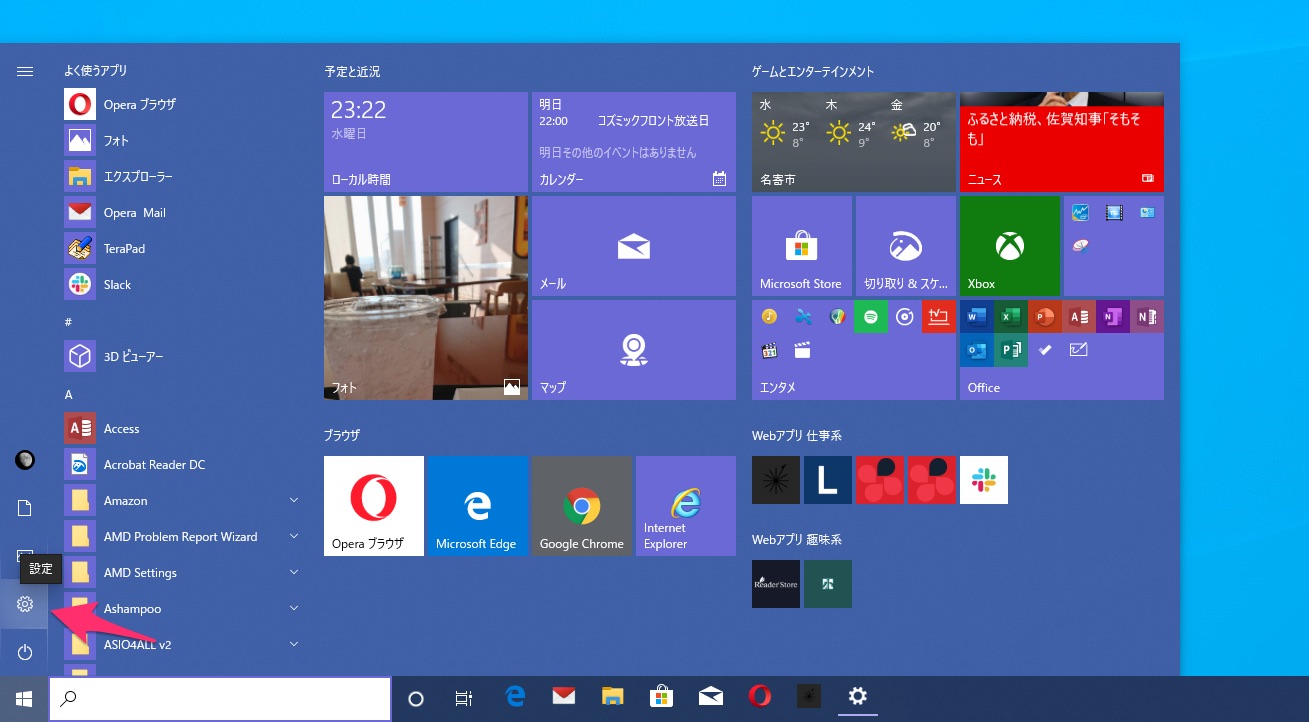Launch the Internet Explorer tile
The height and width of the screenshot is (722, 1309).
pyautogui.click(x=686, y=506)
